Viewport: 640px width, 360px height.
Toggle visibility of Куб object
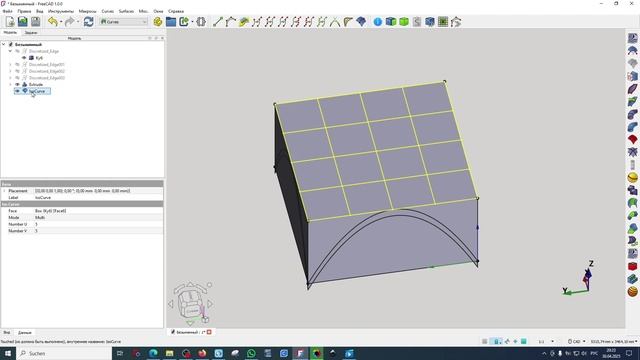24,58
